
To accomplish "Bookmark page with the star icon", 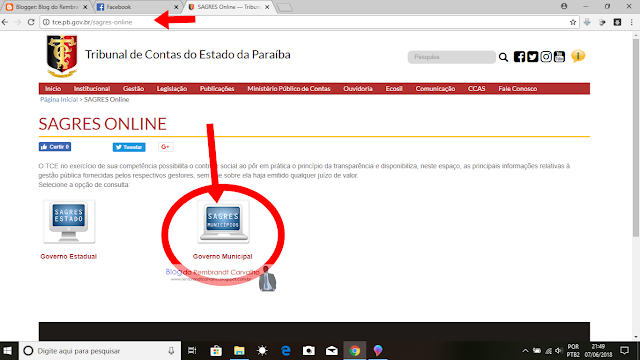I will (x=573, y=22).
